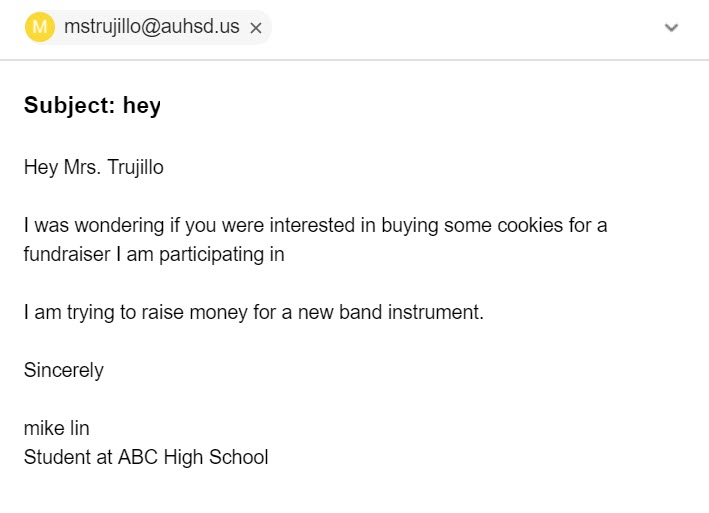
Task: Click the 'Subject: hey' line
Action: tap(92, 105)
